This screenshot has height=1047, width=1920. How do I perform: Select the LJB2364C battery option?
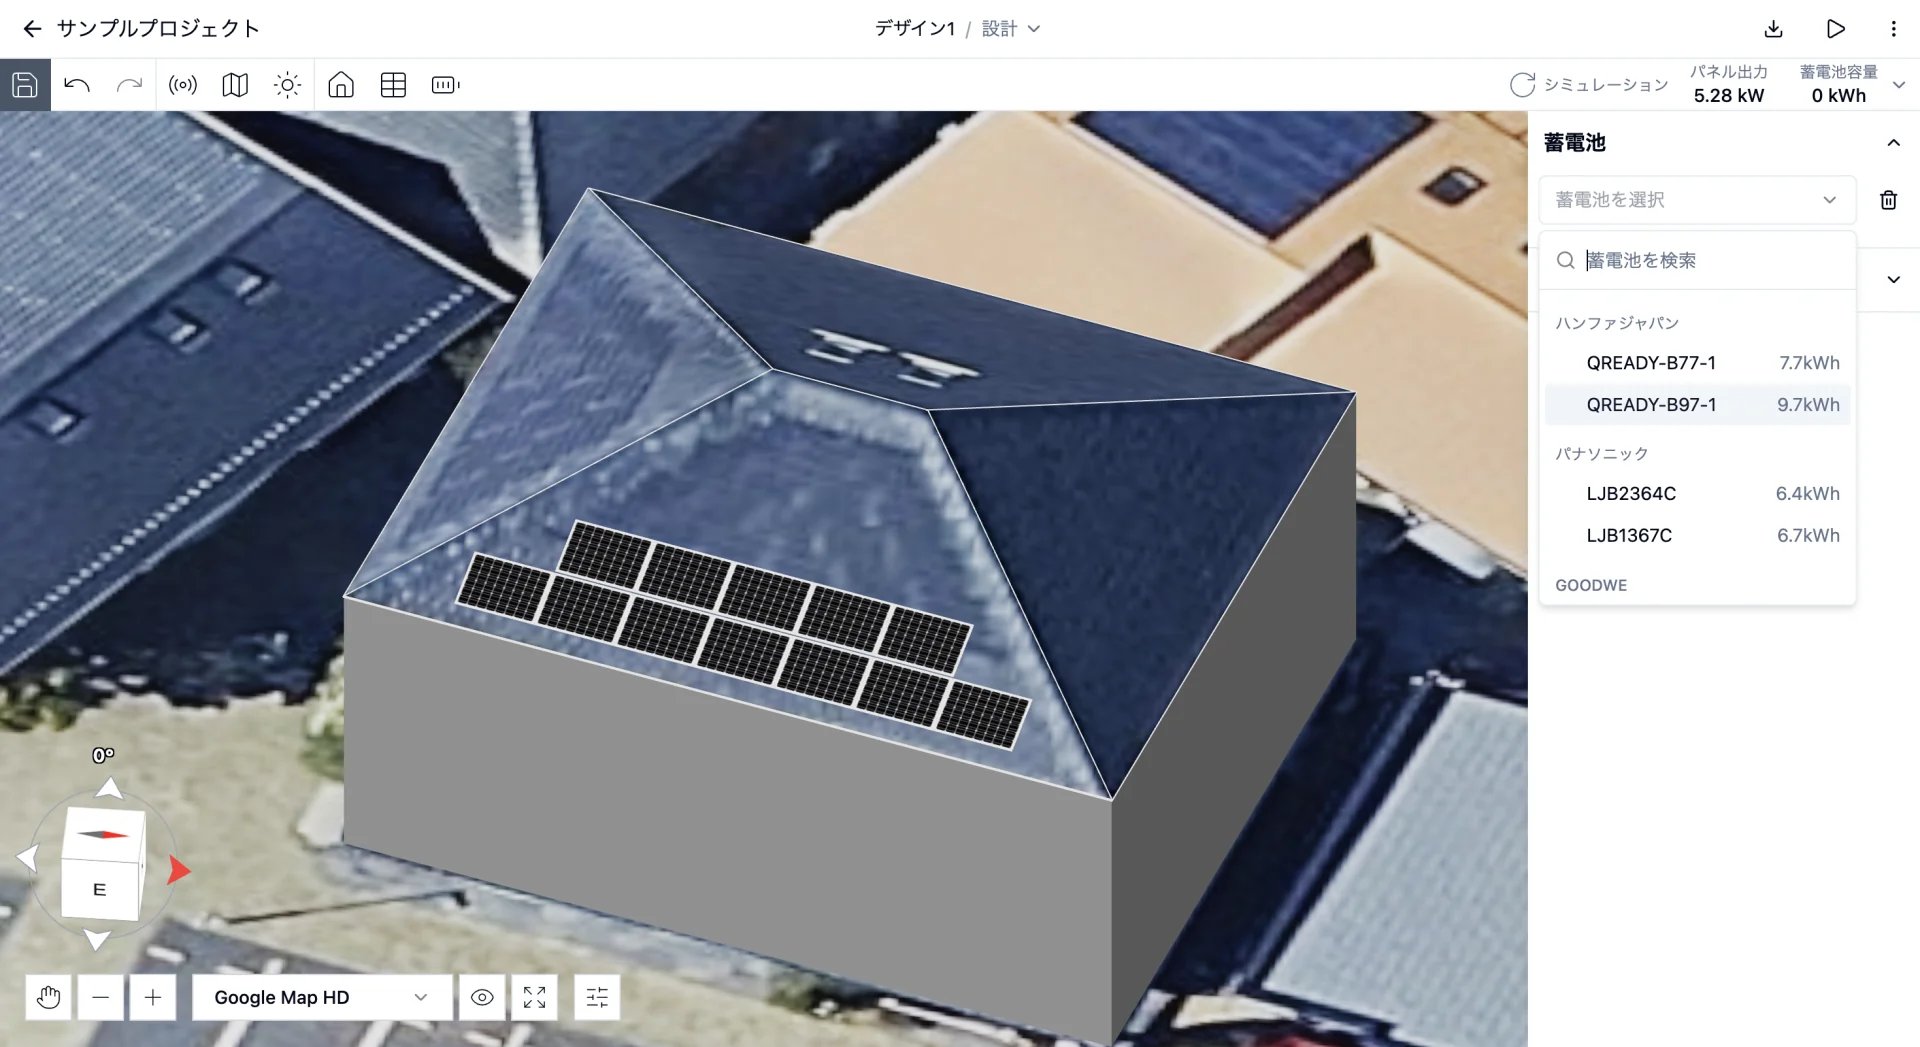coord(1697,494)
